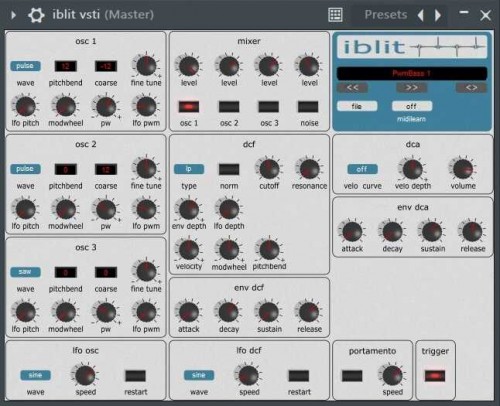Go to previous preset with left arrow
This screenshot has width=500, height=406.
tap(421, 15)
